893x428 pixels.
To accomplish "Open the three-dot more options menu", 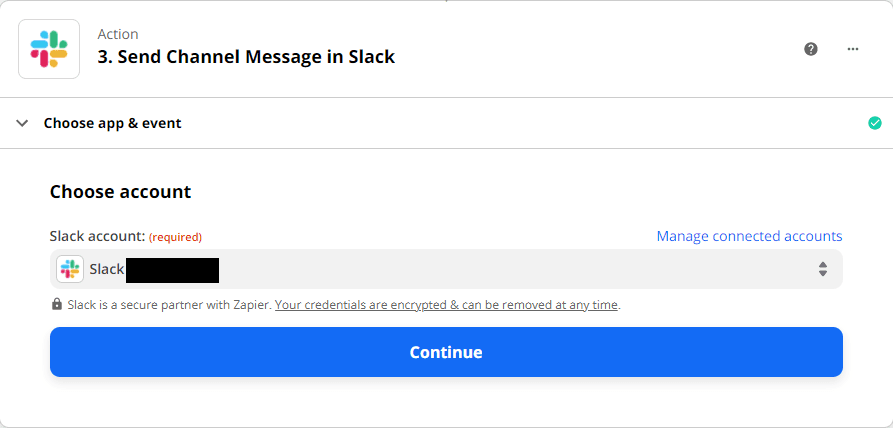I will [853, 49].
